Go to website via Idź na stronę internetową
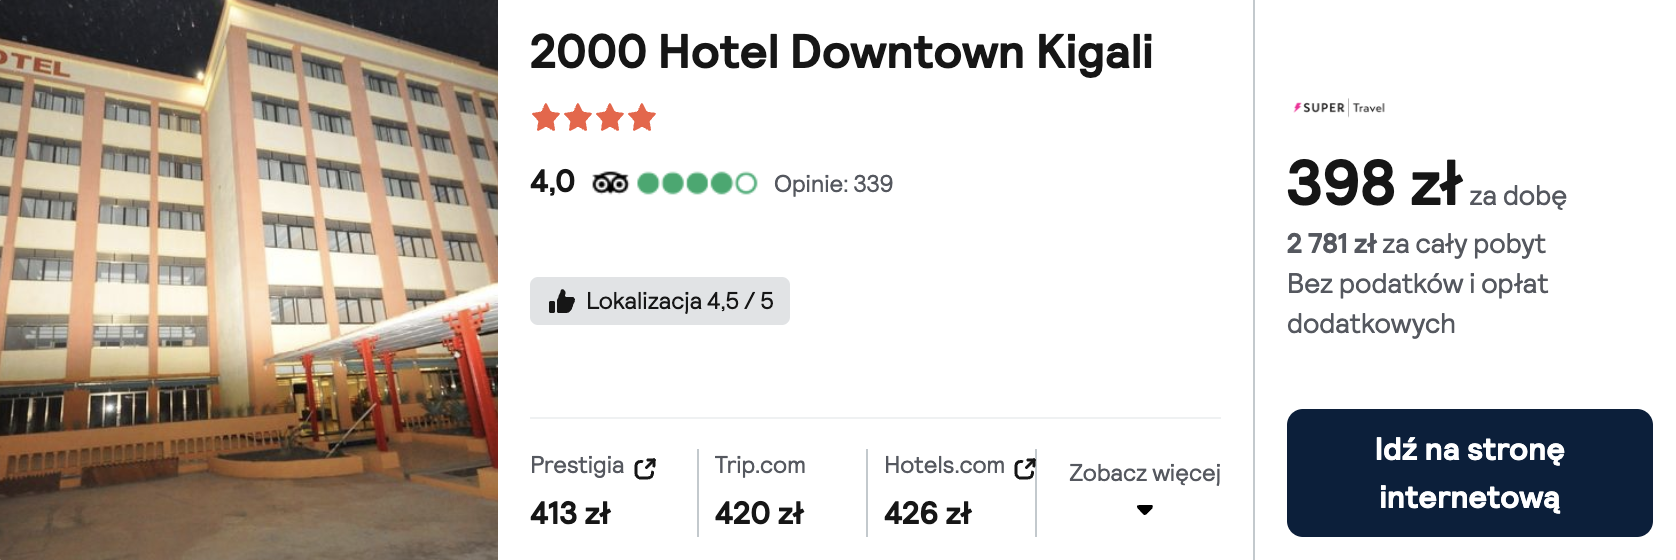The width and height of the screenshot is (1676, 560). pyautogui.click(x=1469, y=473)
